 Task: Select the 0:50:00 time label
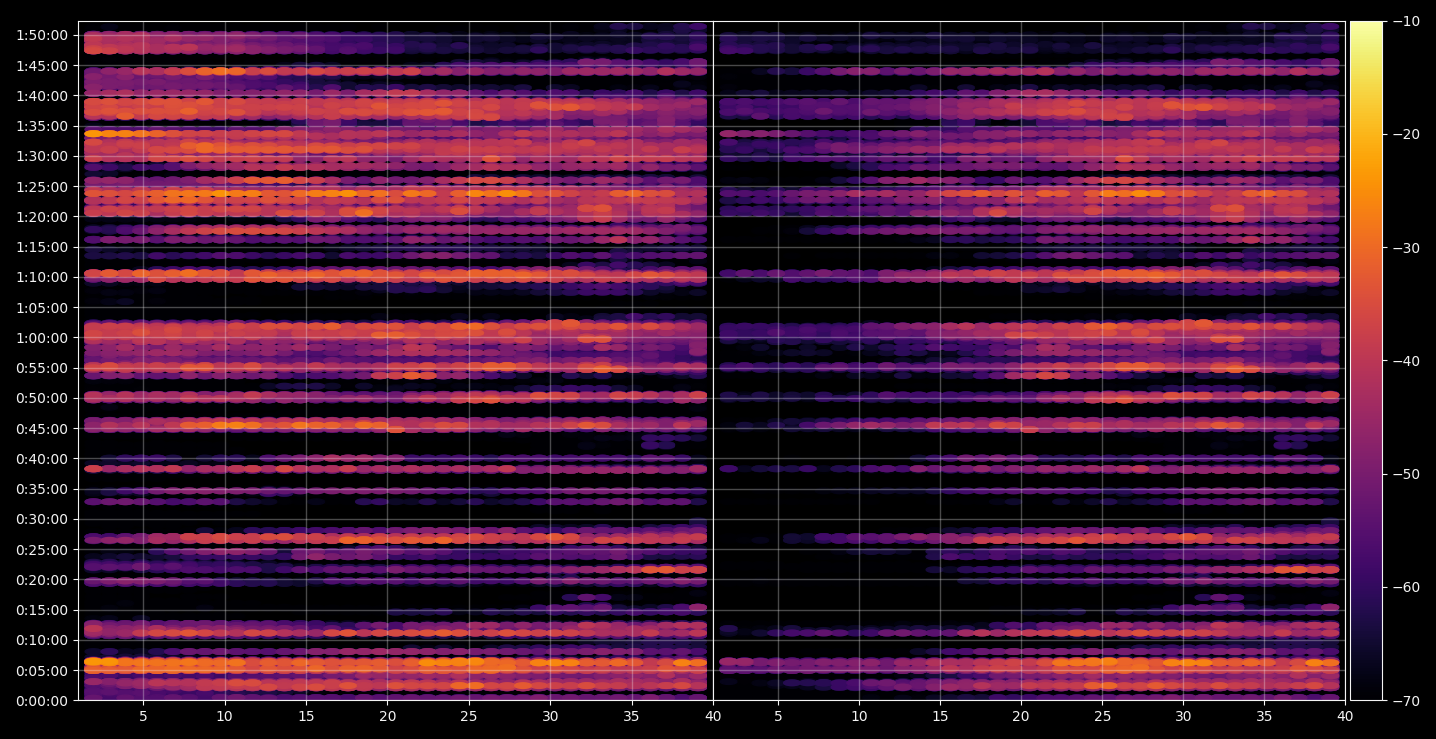(42, 398)
